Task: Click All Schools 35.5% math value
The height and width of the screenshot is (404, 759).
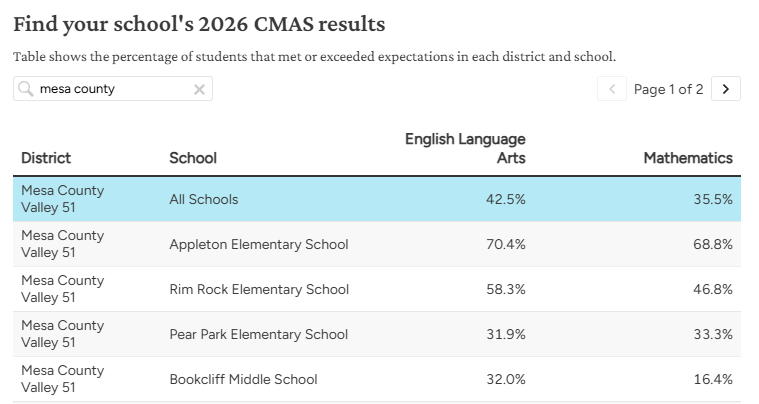Action: click(x=713, y=199)
